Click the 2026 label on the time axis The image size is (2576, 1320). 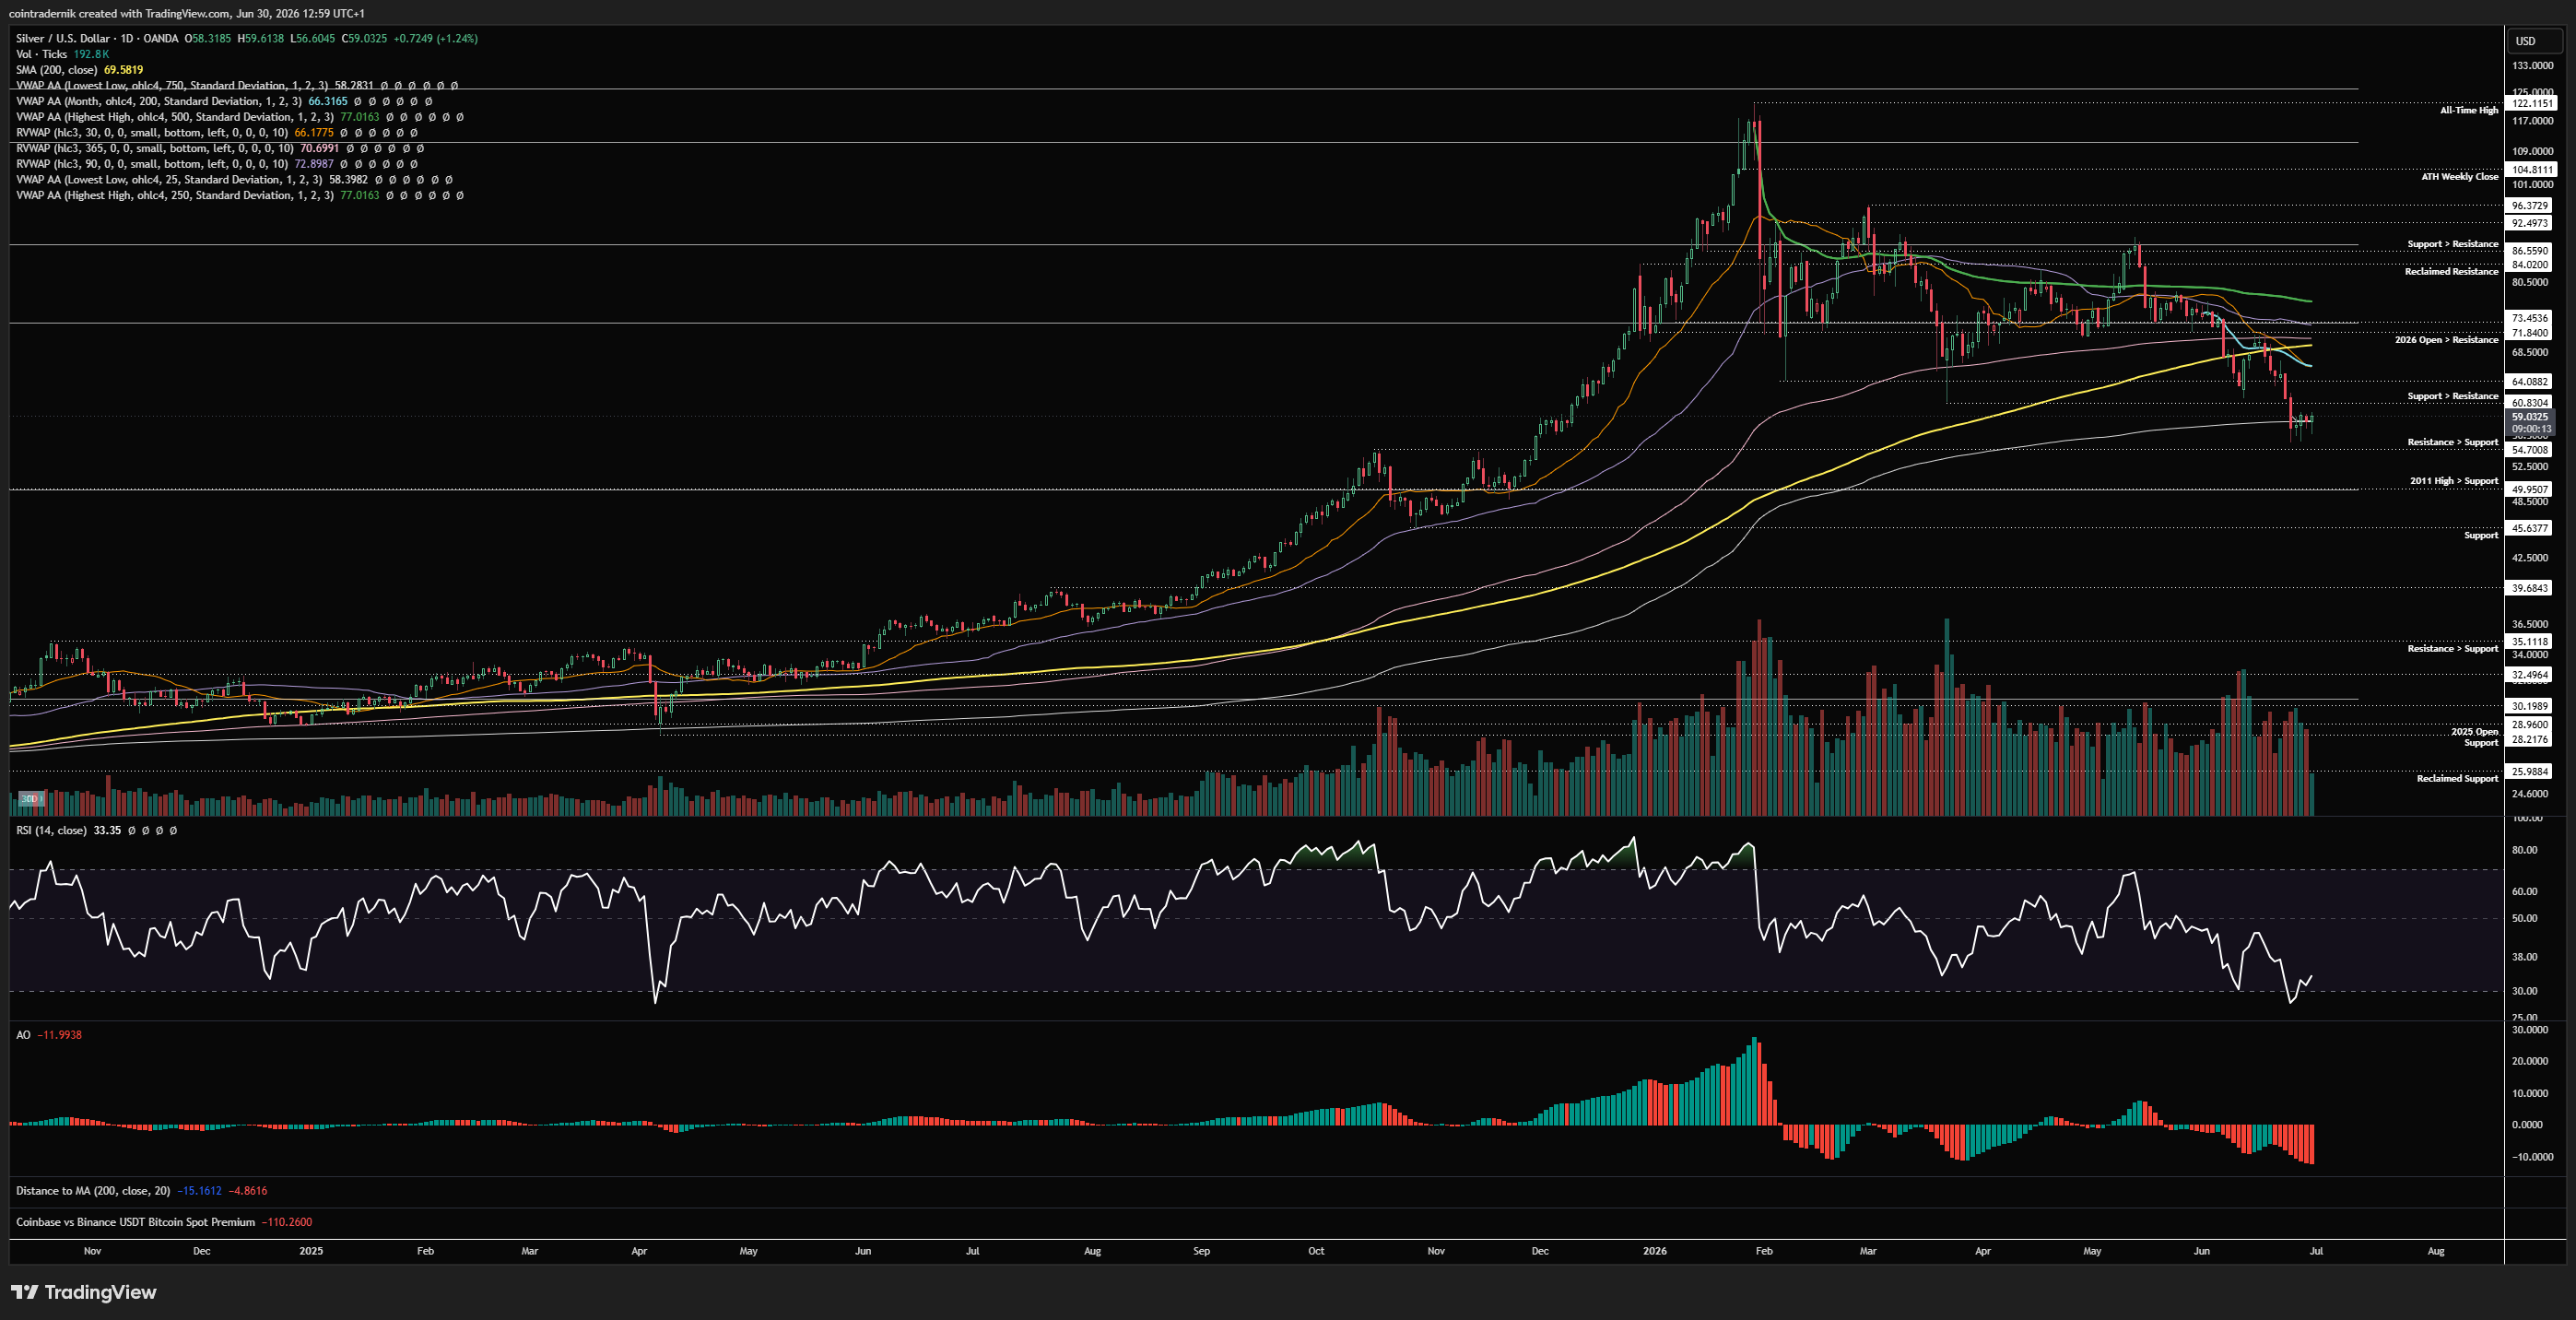1655,1251
